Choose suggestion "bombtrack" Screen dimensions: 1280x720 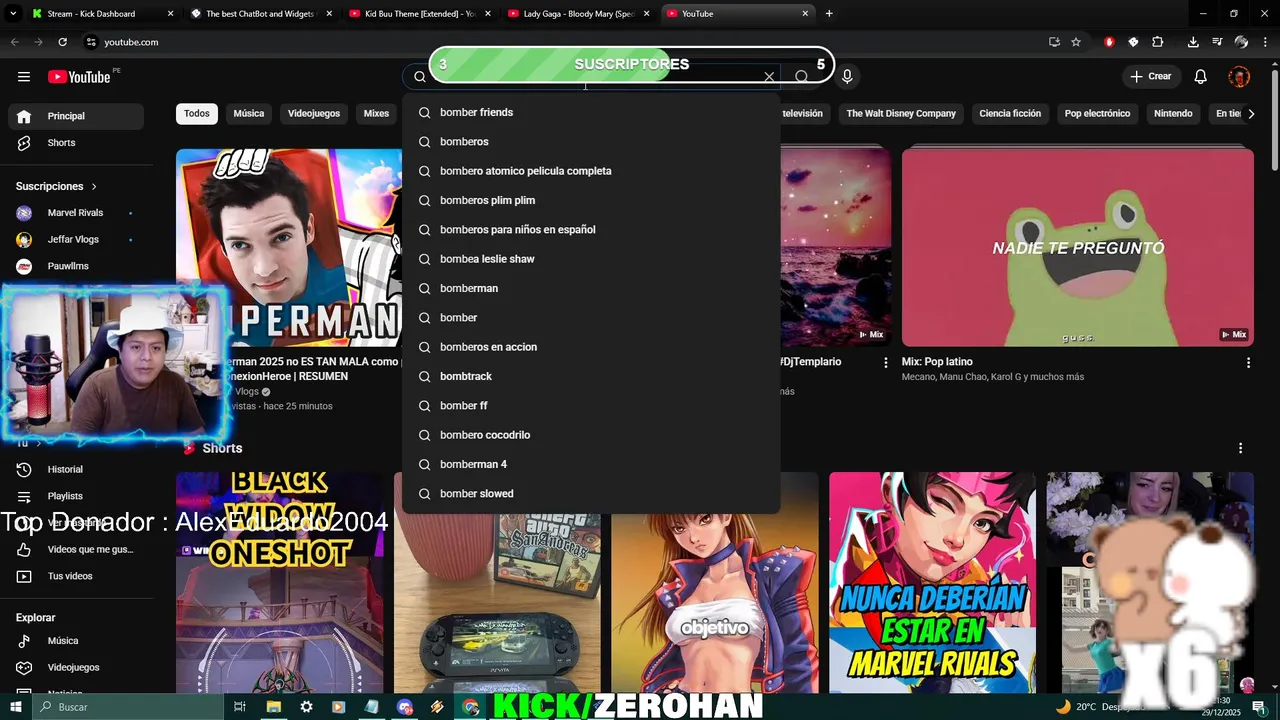click(591, 376)
